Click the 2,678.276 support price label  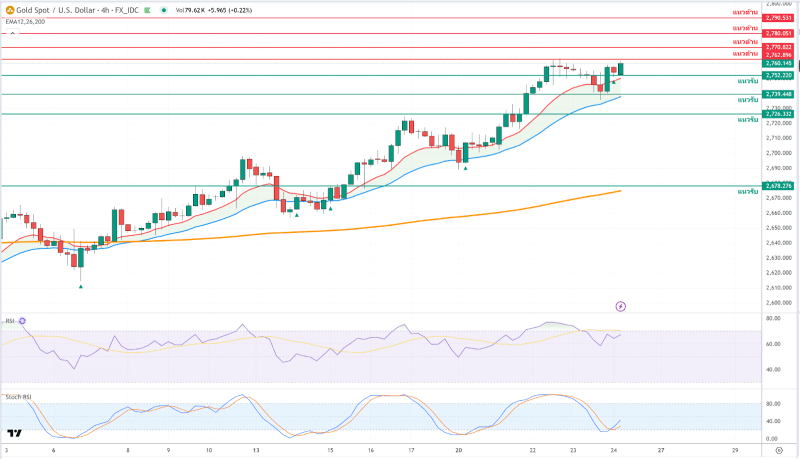coord(777,186)
